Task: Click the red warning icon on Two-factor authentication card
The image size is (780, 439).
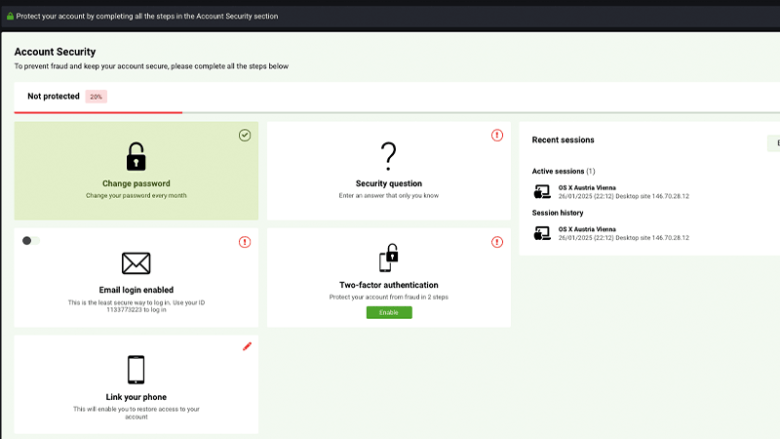Action: pos(497,242)
